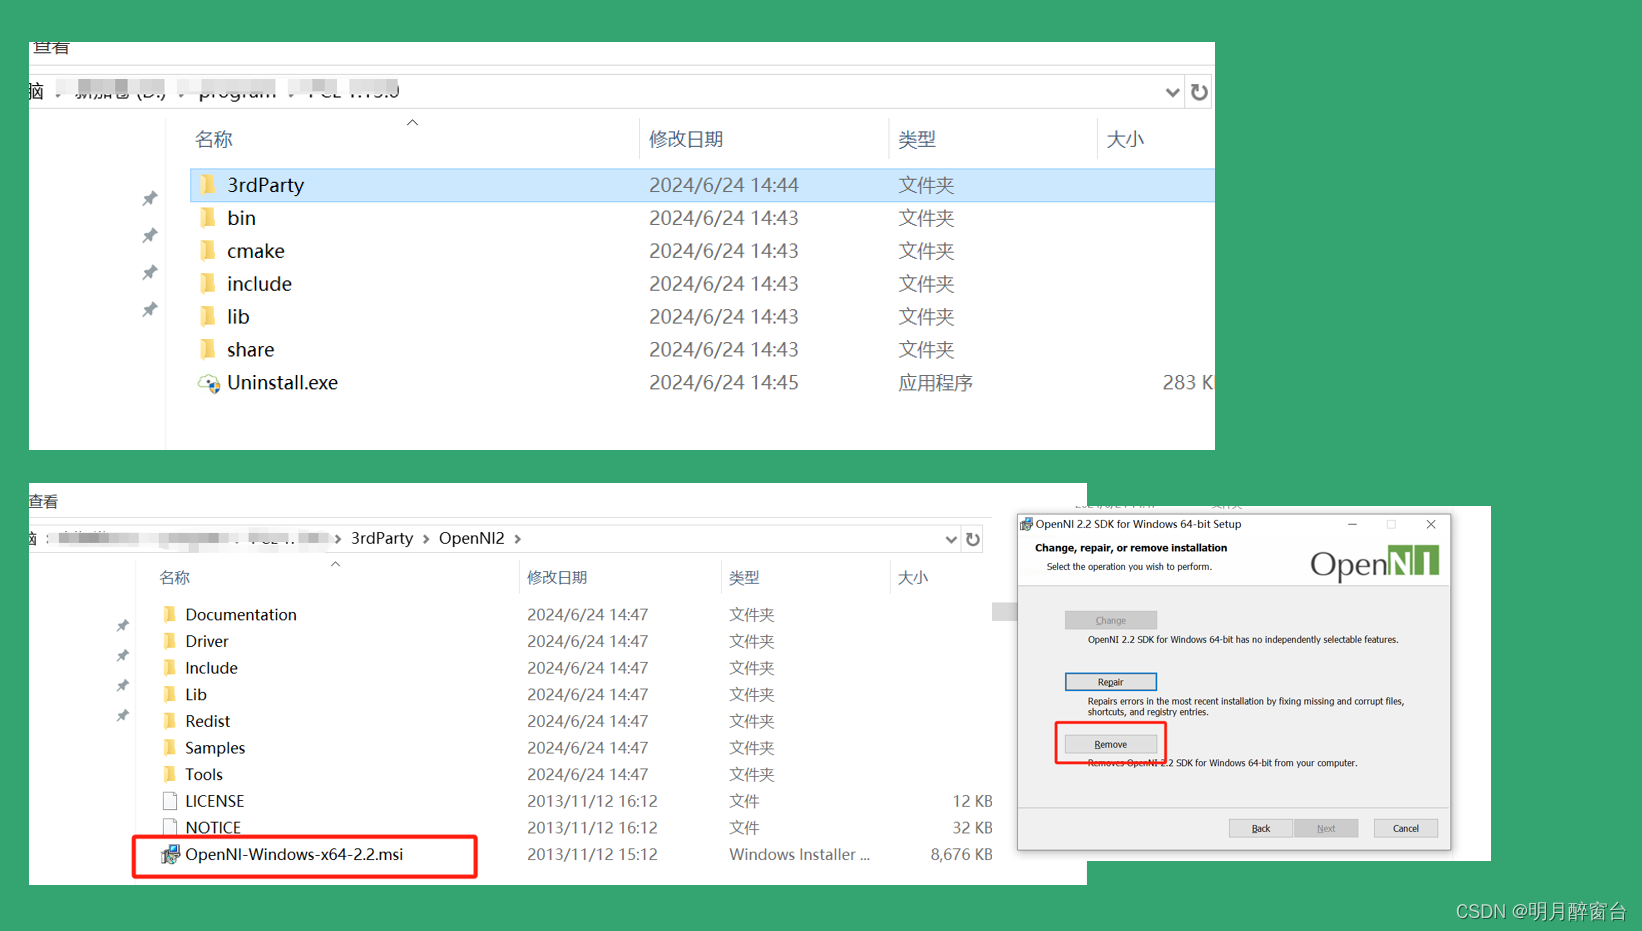
Task: Click the Cancel button in setup
Action: tap(1406, 828)
